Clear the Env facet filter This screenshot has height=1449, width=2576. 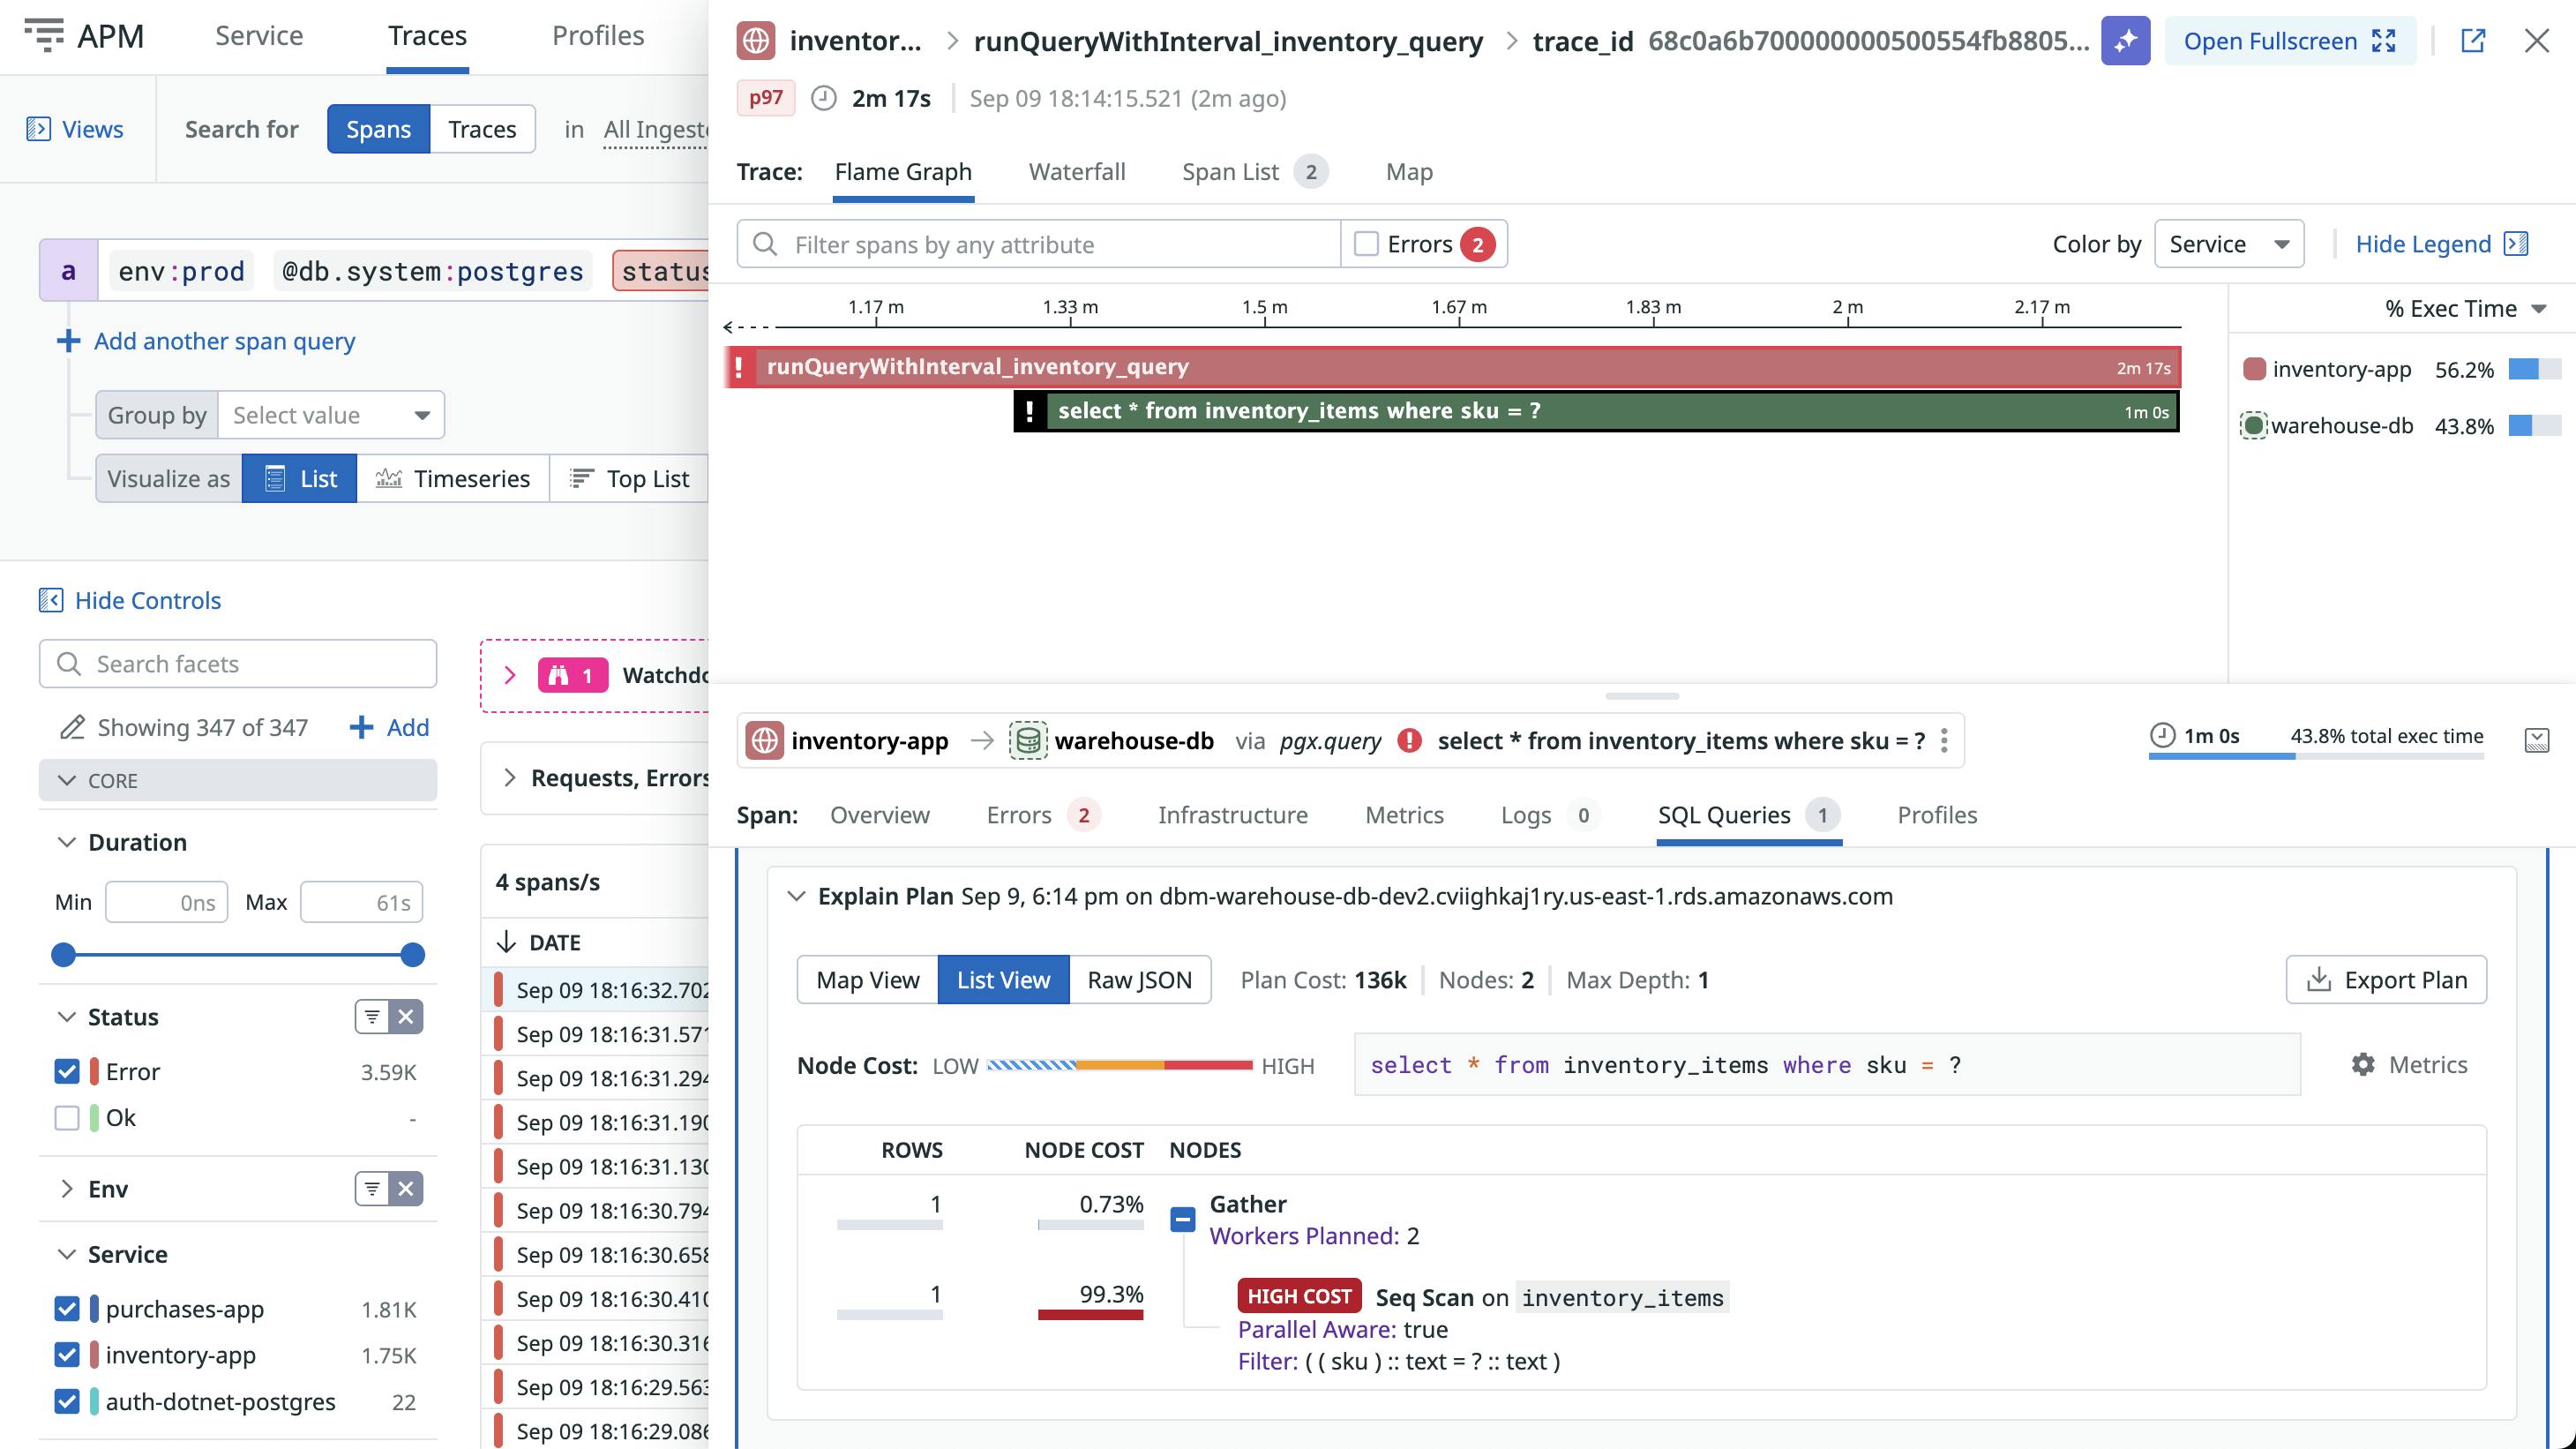click(x=406, y=1189)
